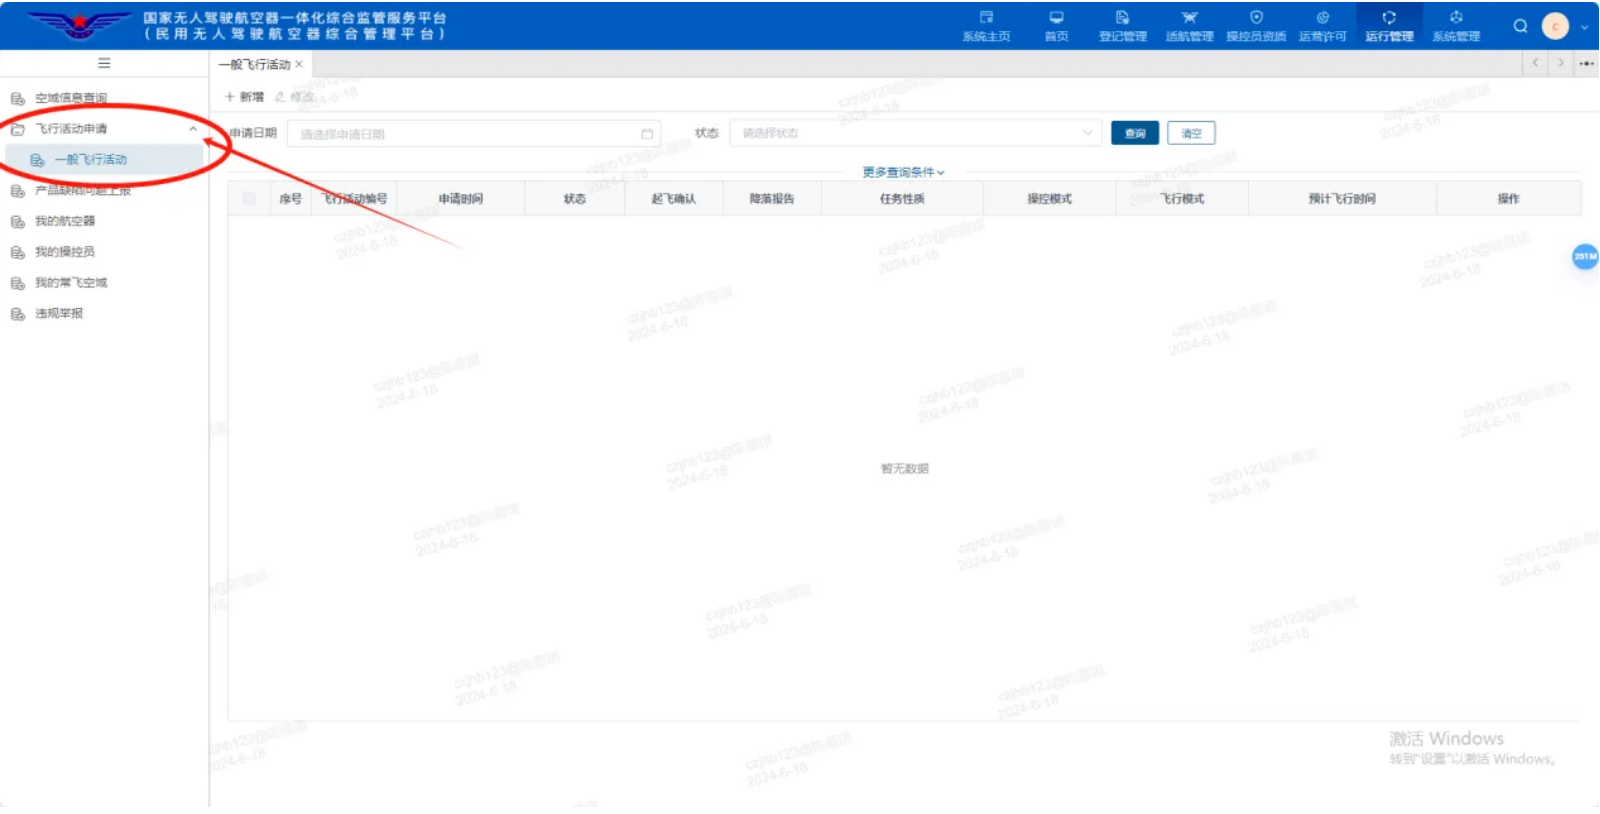The height and width of the screenshot is (814, 1600).
Task: Open 我的航空器 in sidebar
Action: click(65, 221)
